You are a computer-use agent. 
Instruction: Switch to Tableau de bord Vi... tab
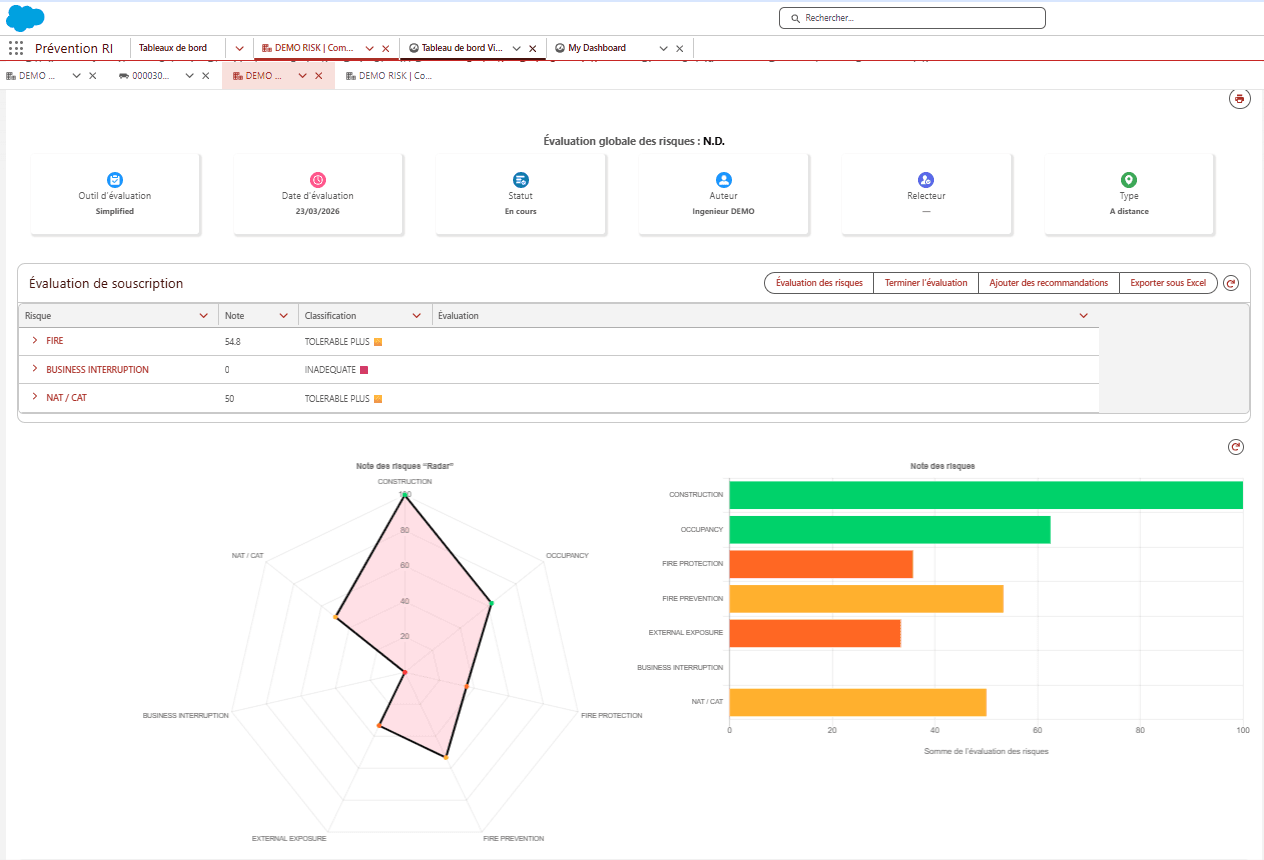click(x=461, y=48)
